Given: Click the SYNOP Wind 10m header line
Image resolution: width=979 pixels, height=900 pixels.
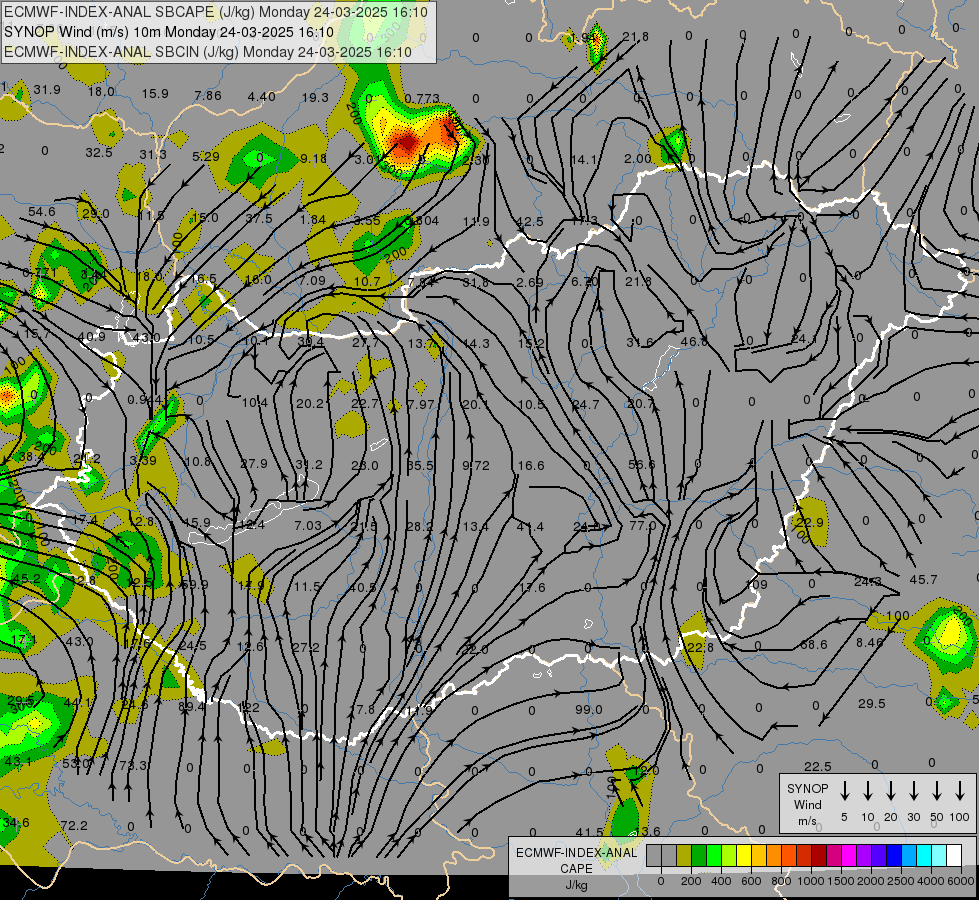Looking at the screenshot, I should (169, 32).
